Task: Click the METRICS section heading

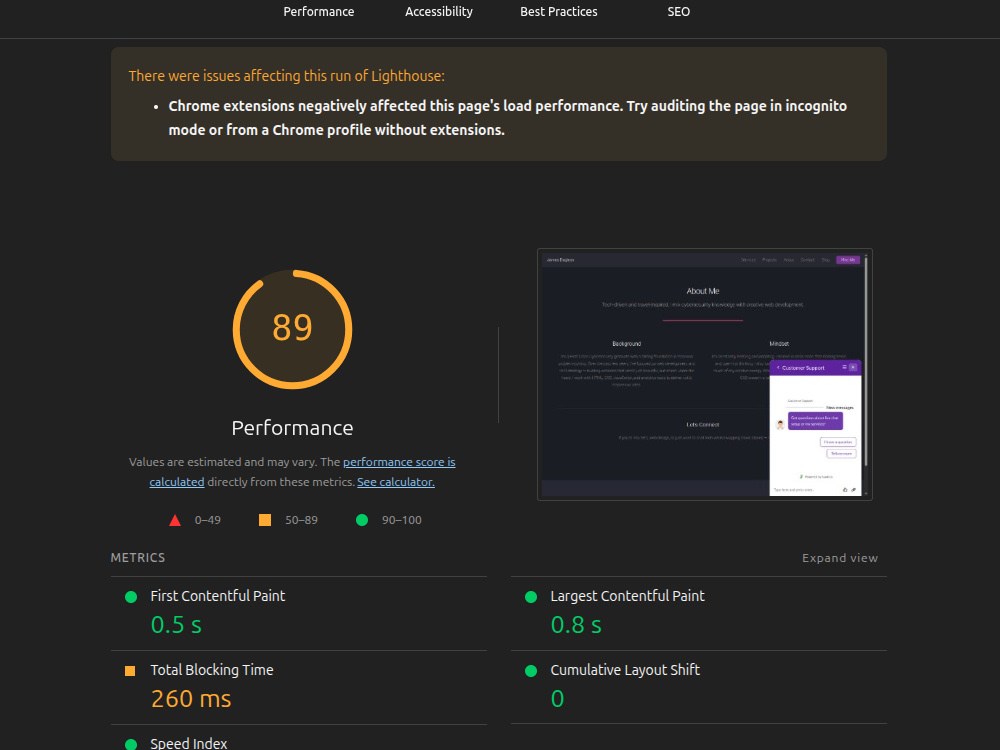Action: (x=138, y=557)
